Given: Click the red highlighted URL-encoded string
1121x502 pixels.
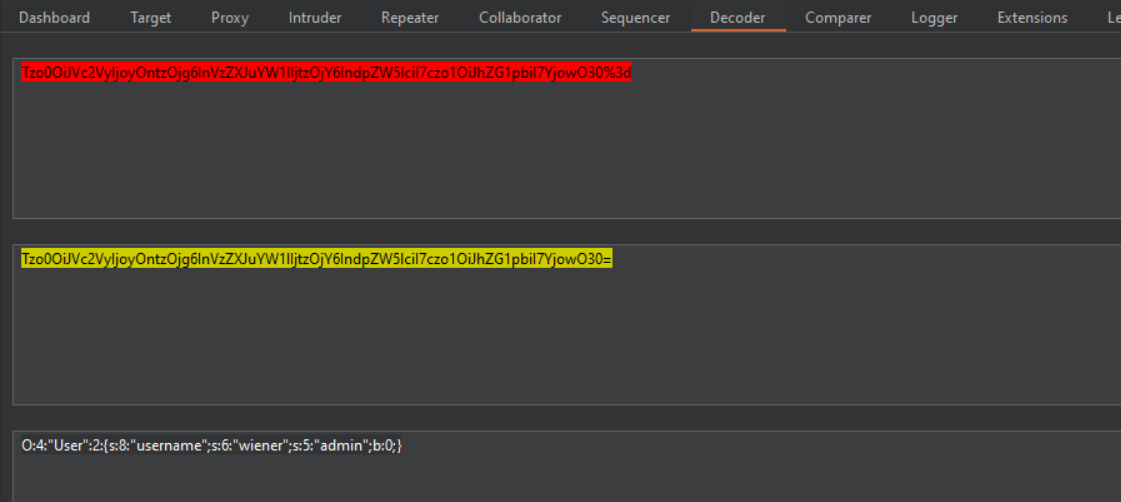Looking at the screenshot, I should coord(326,73).
